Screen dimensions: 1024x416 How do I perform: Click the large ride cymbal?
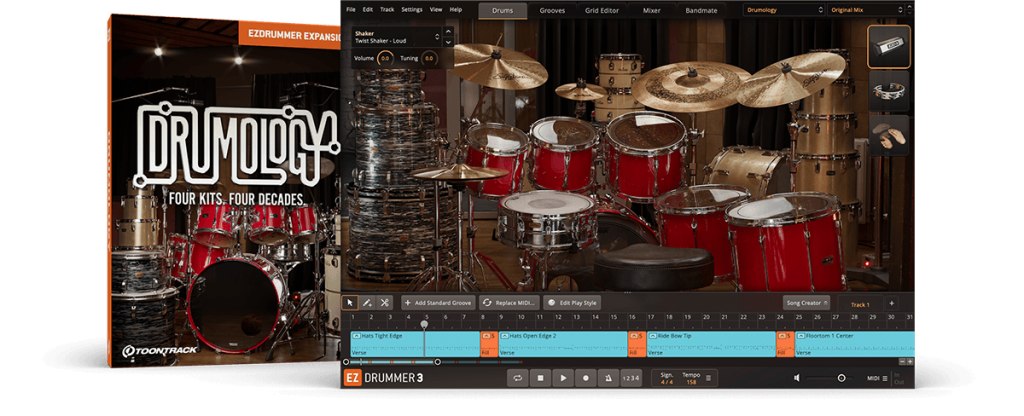point(690,86)
